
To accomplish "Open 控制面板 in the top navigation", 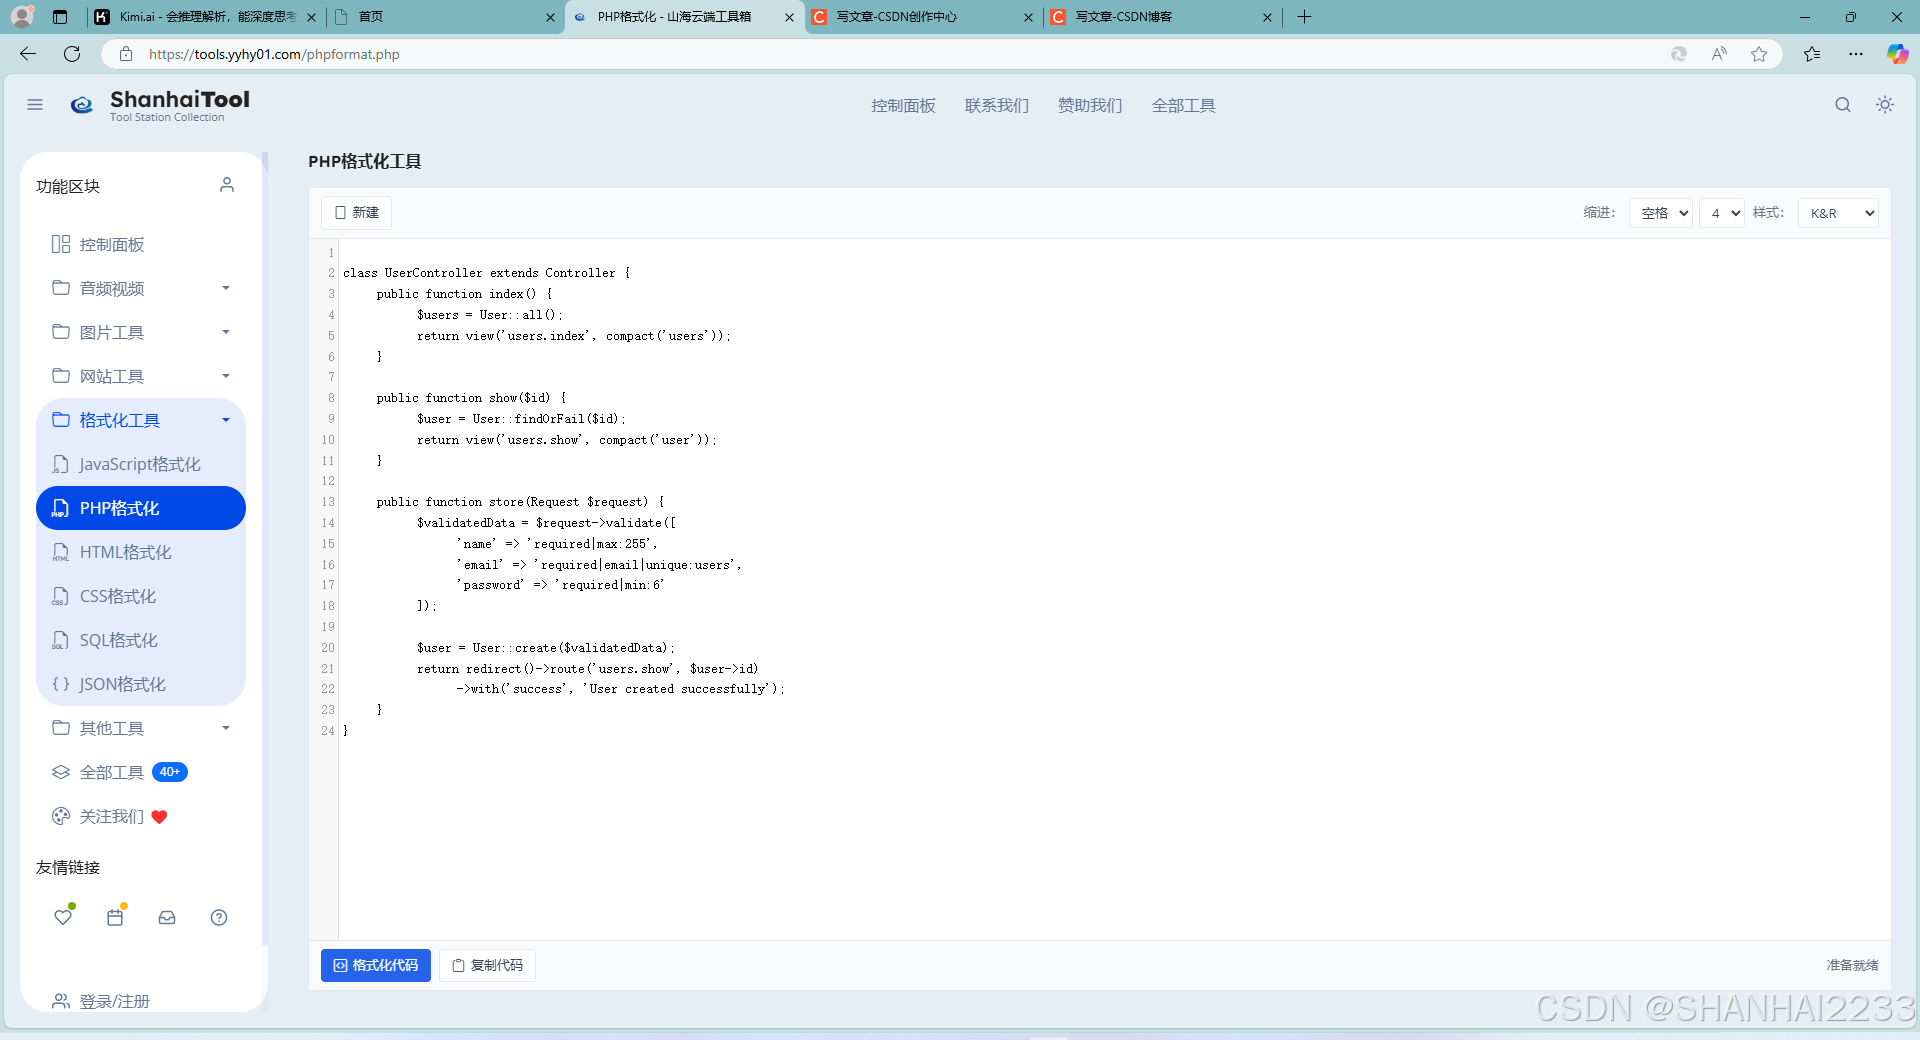I will tap(903, 105).
